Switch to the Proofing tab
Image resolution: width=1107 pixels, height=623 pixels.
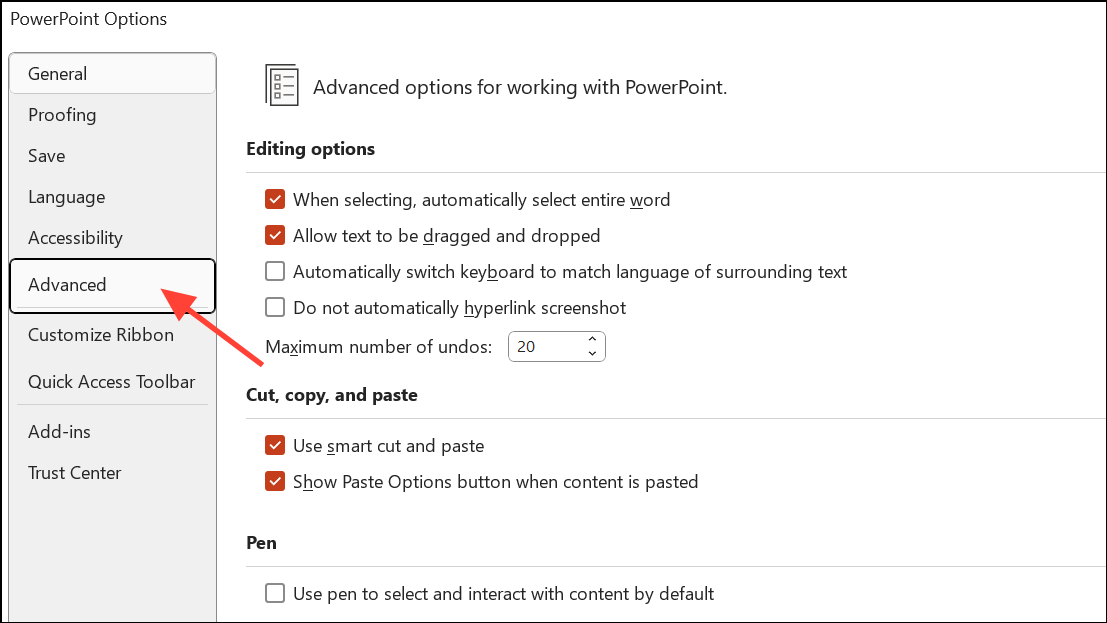pyautogui.click(x=62, y=115)
